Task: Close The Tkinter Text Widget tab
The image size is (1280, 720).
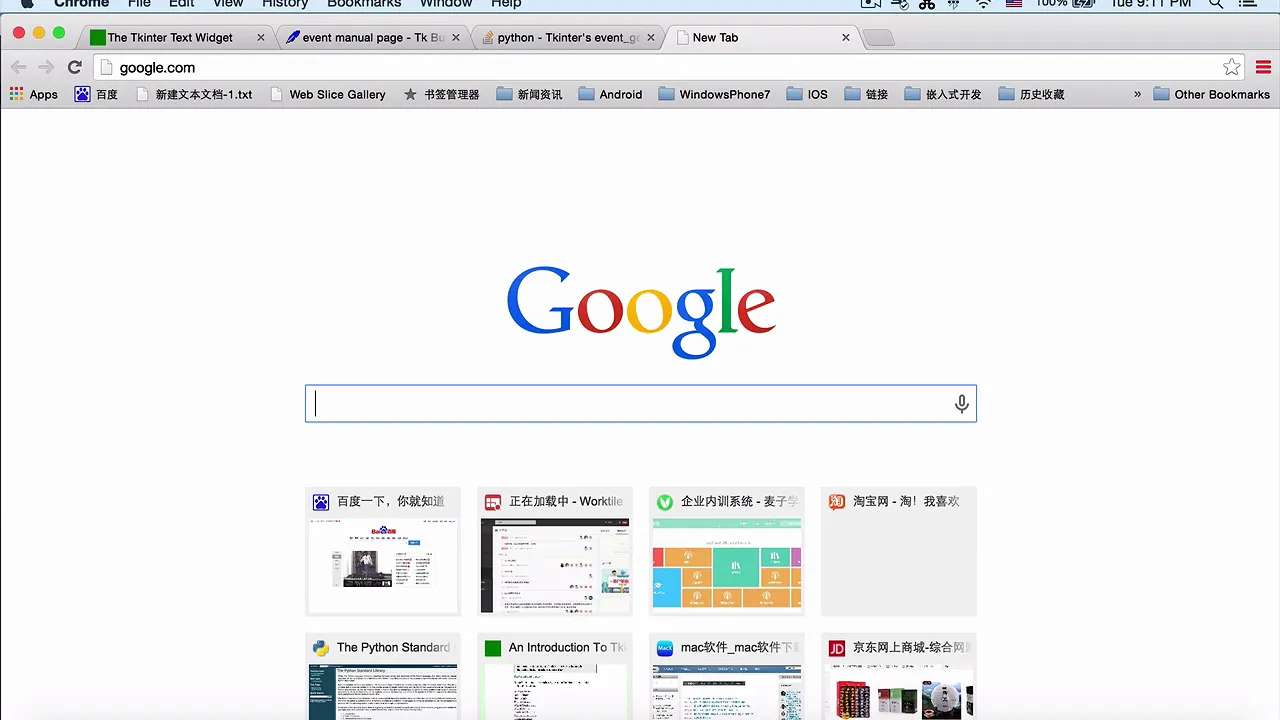Action: 261,38
